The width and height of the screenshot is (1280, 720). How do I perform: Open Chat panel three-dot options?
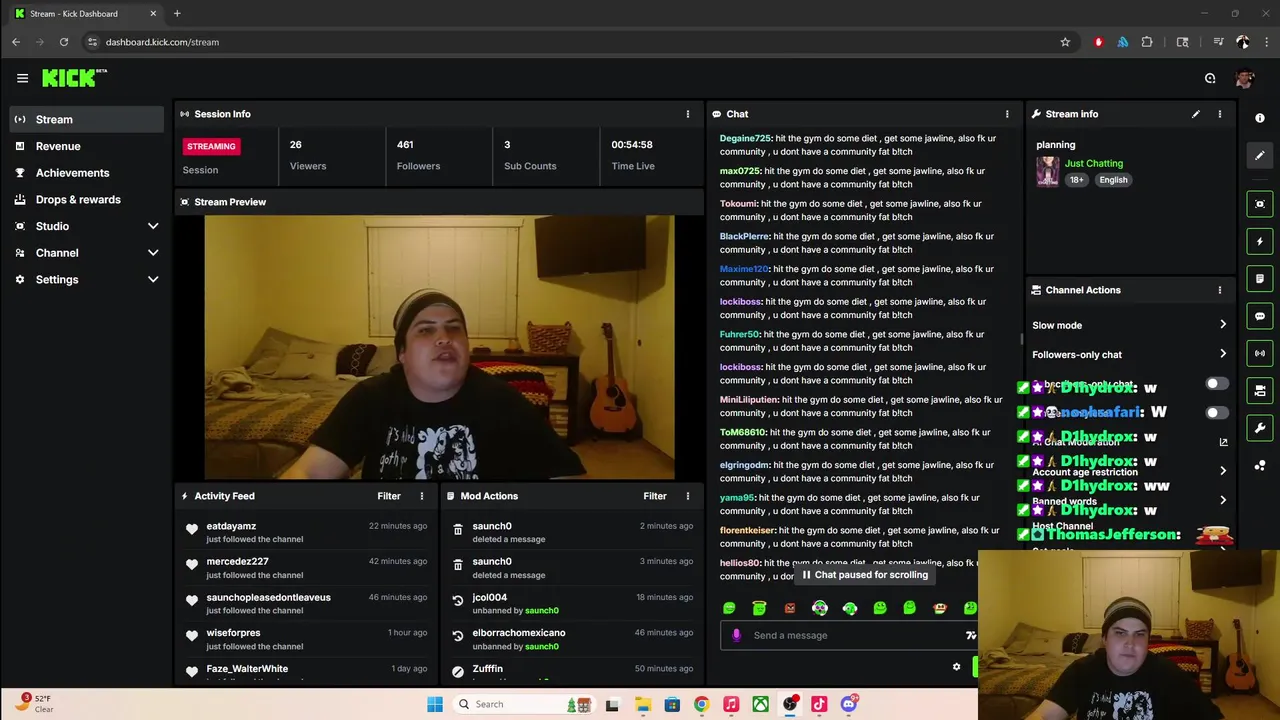[1007, 114]
